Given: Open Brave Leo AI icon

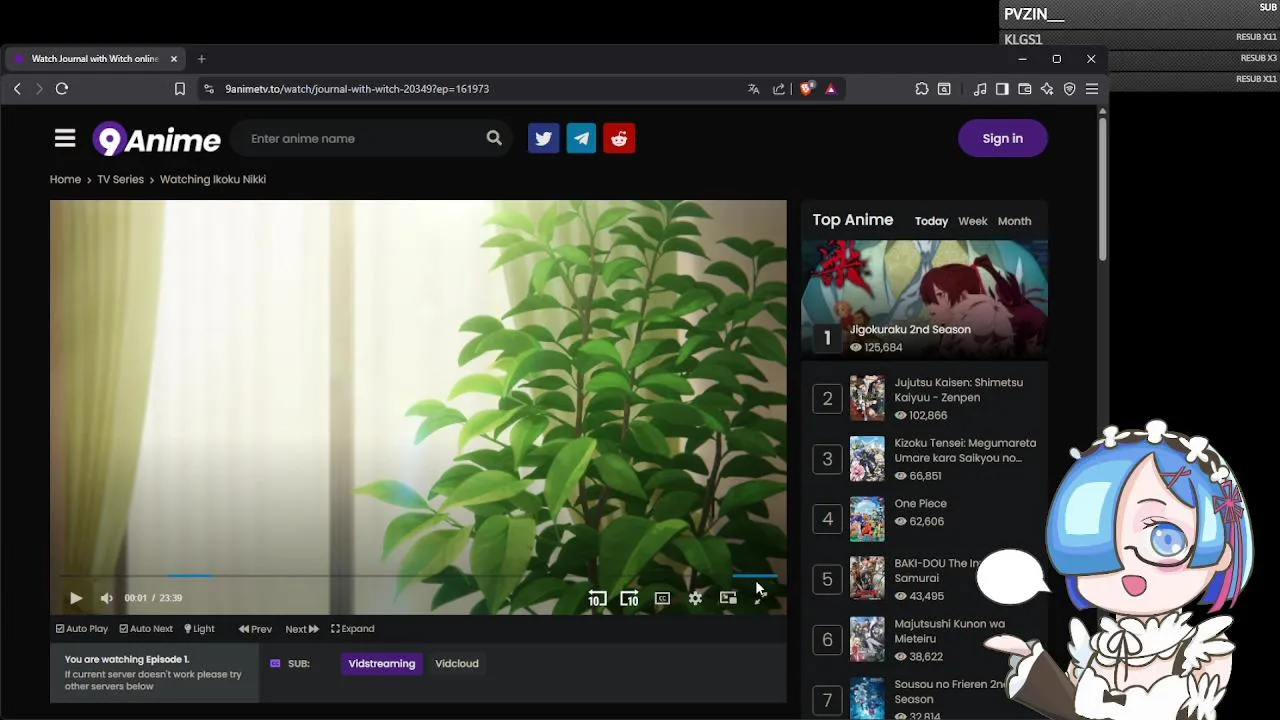Looking at the screenshot, I should click(1047, 89).
